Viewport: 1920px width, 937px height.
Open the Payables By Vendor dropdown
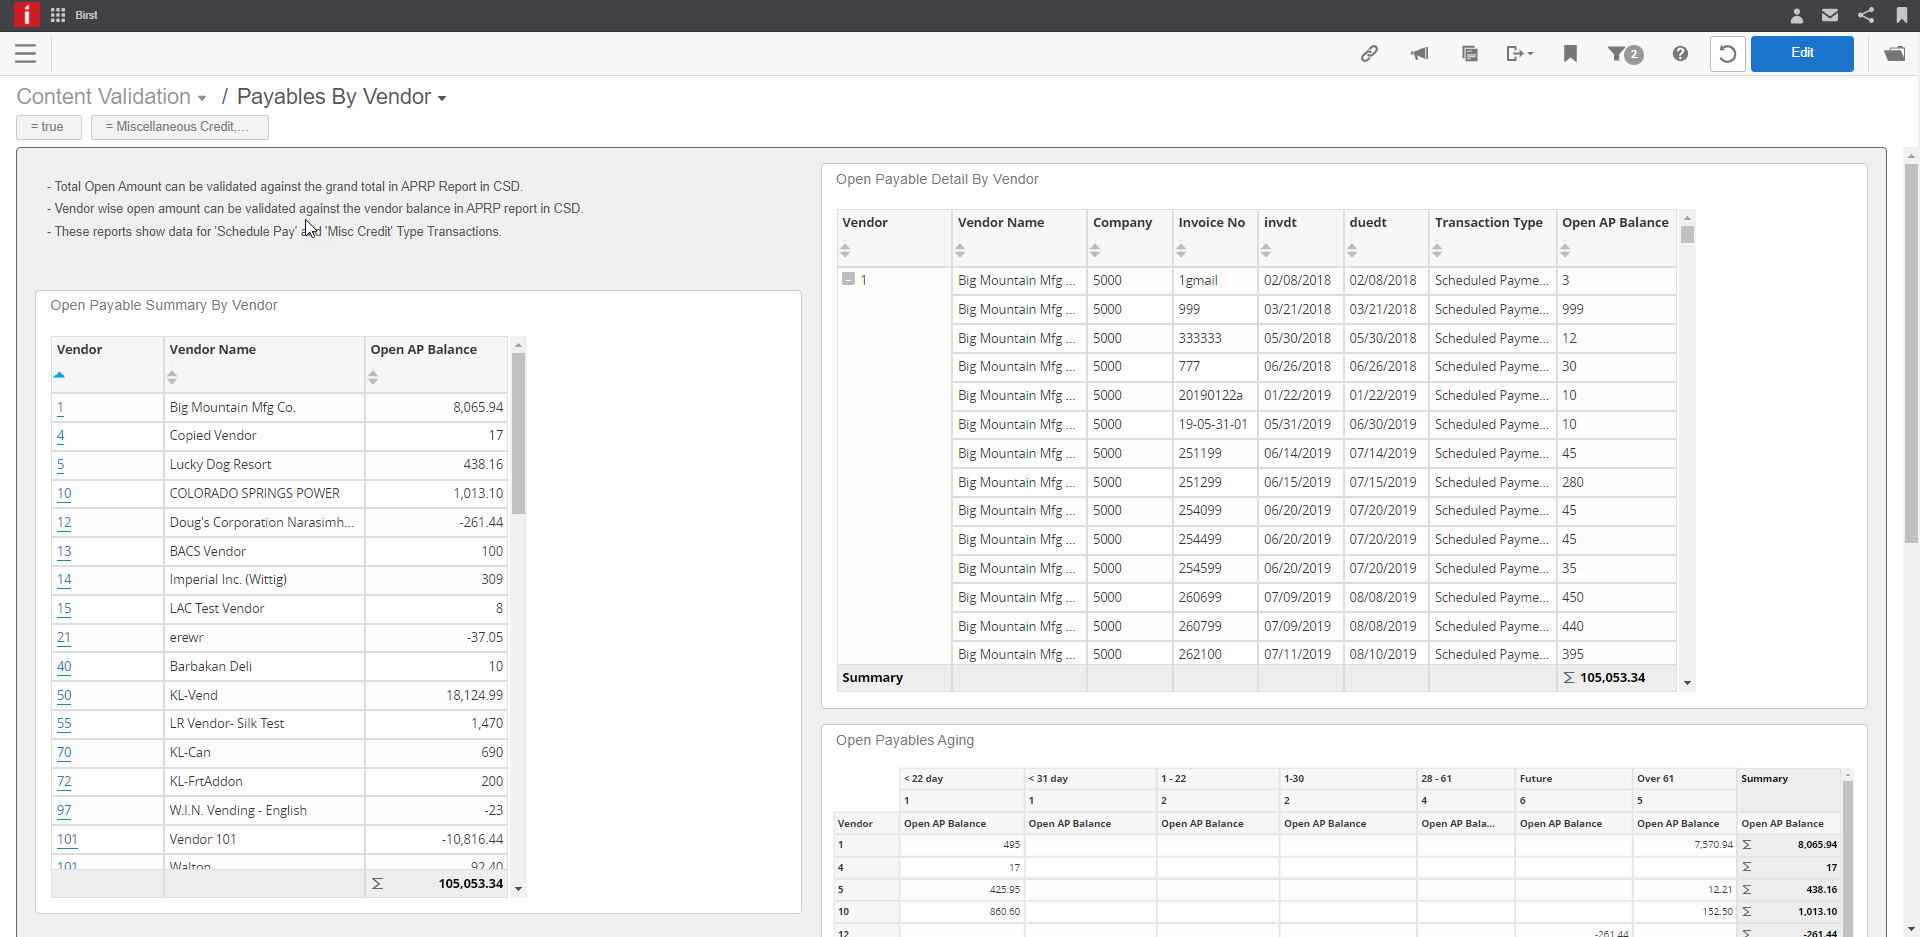(441, 97)
